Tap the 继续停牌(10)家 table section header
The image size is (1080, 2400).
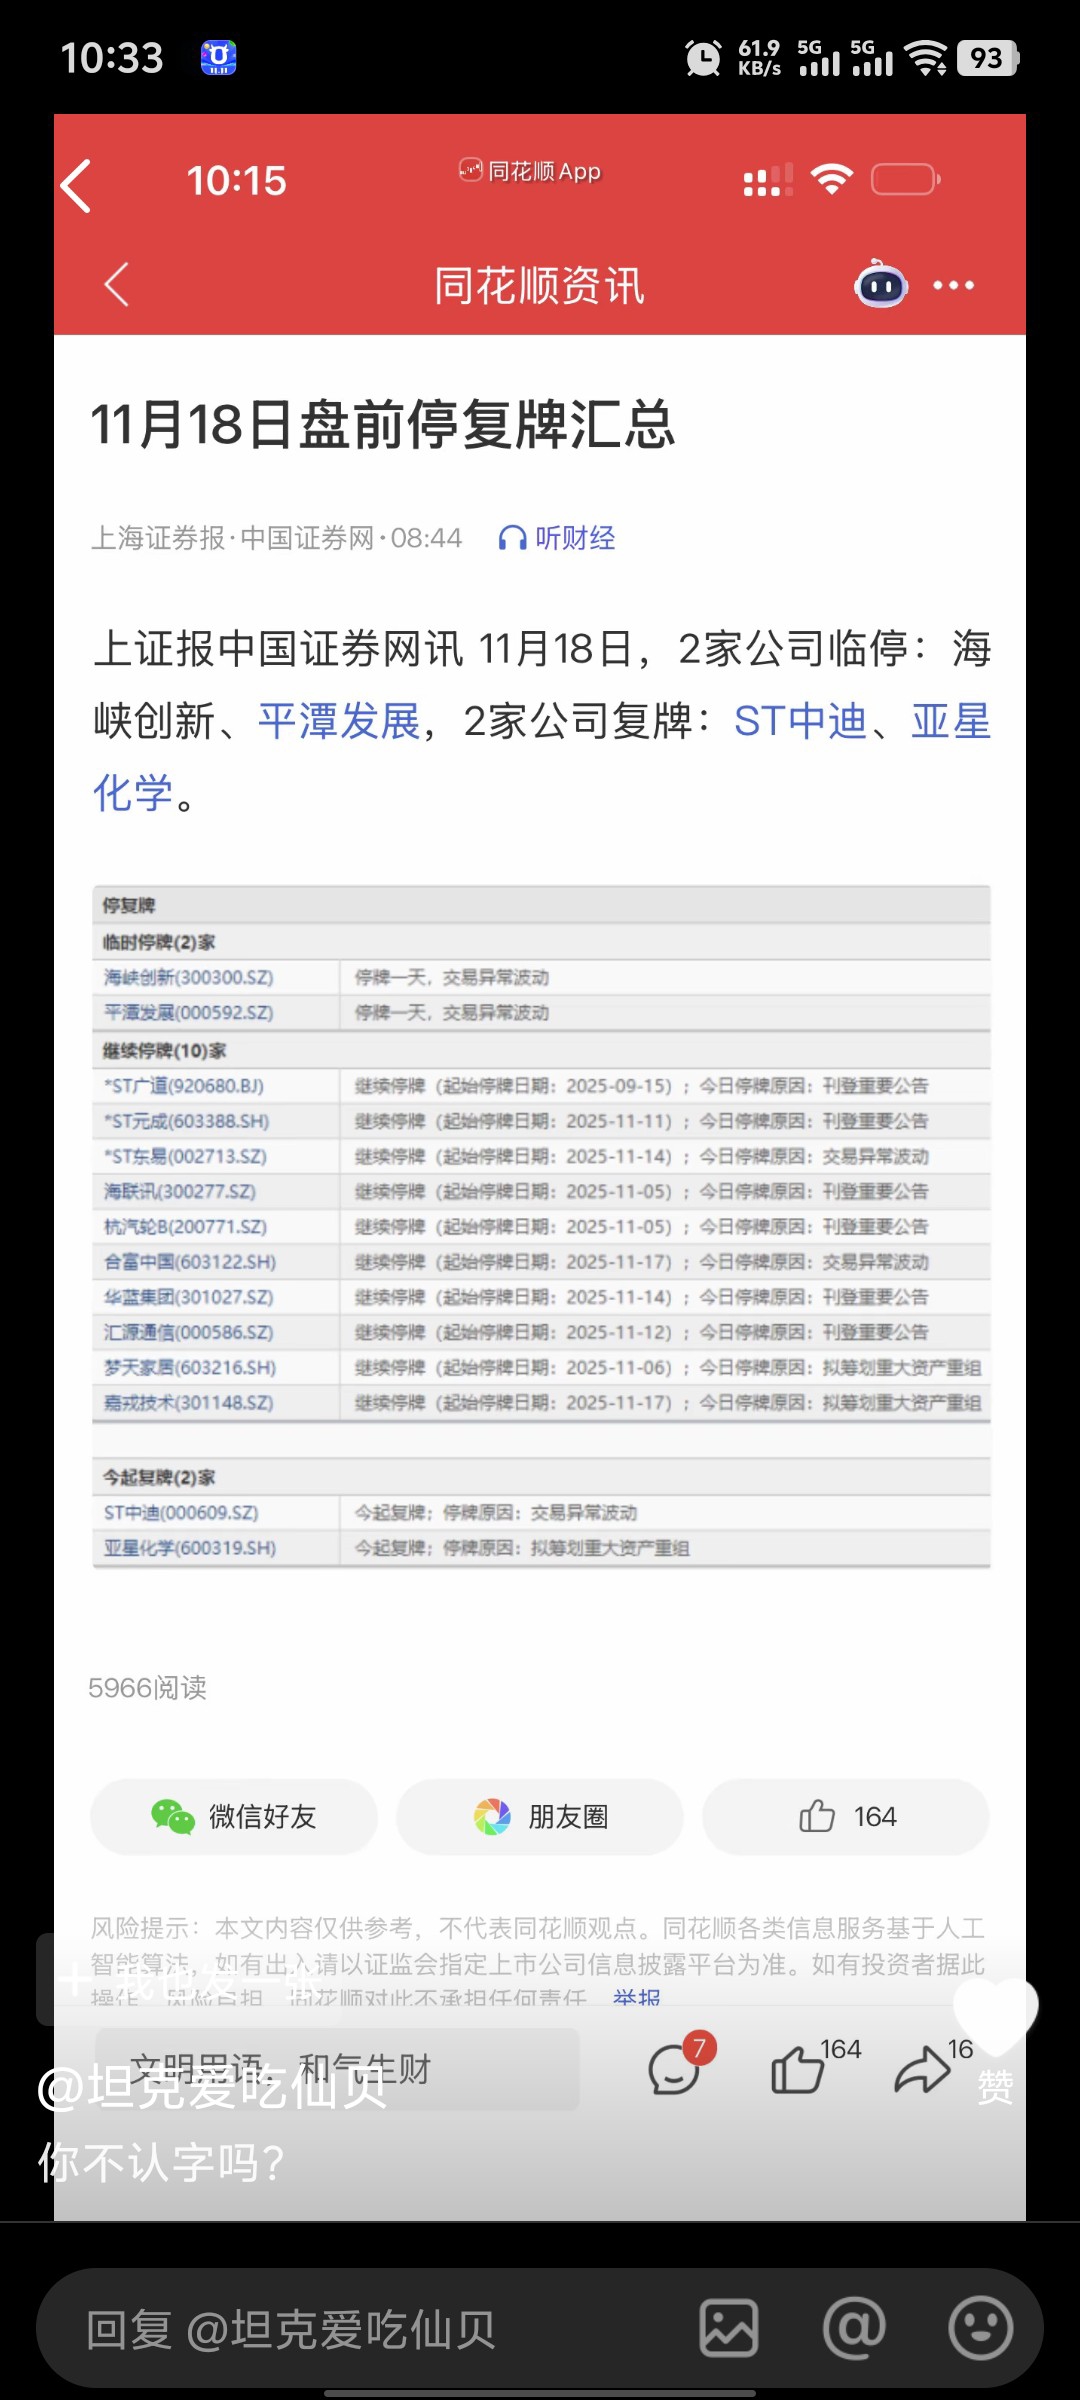pyautogui.click(x=164, y=1051)
